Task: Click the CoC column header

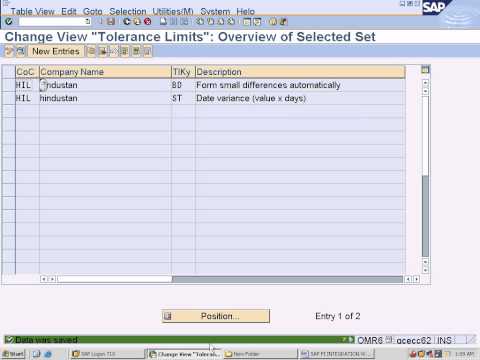Action: point(27,72)
